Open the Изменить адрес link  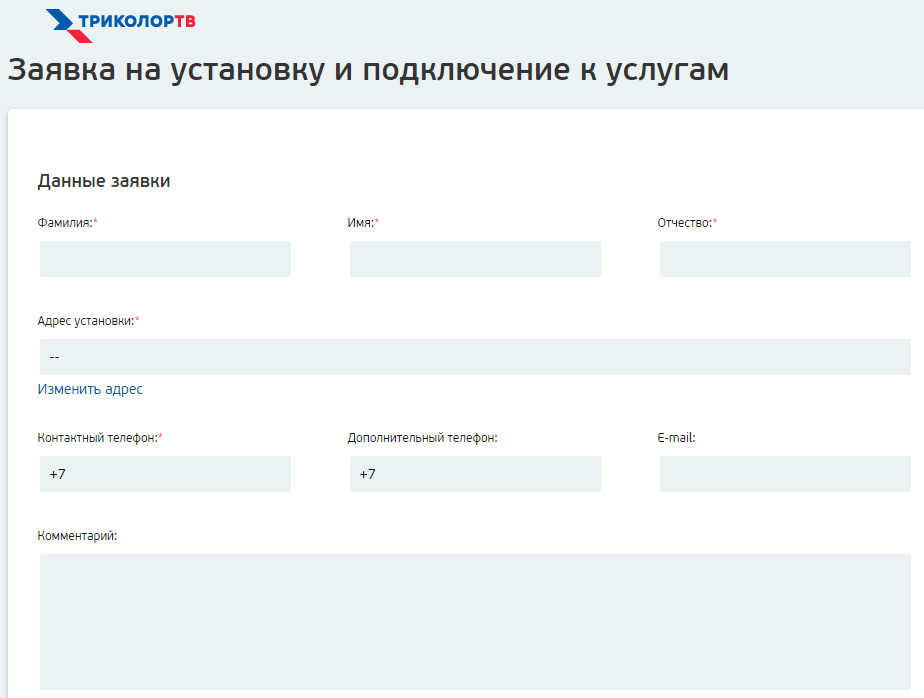[90, 389]
